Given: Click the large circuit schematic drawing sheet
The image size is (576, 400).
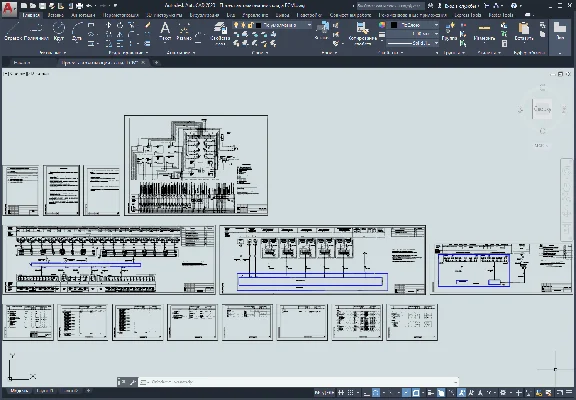Looking at the screenshot, I should click(x=196, y=165).
